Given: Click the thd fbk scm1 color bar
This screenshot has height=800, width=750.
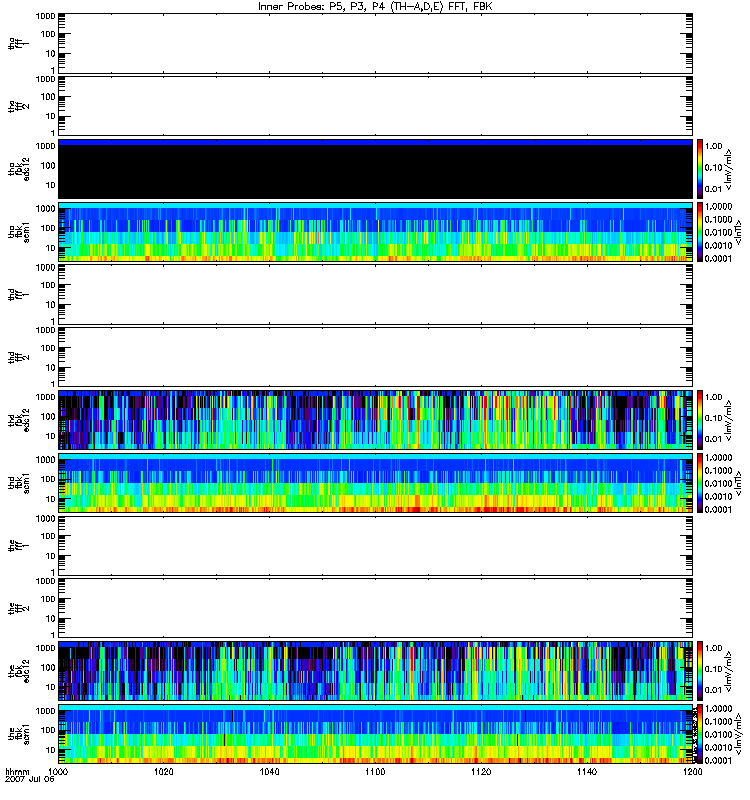Looking at the screenshot, I should point(700,483).
